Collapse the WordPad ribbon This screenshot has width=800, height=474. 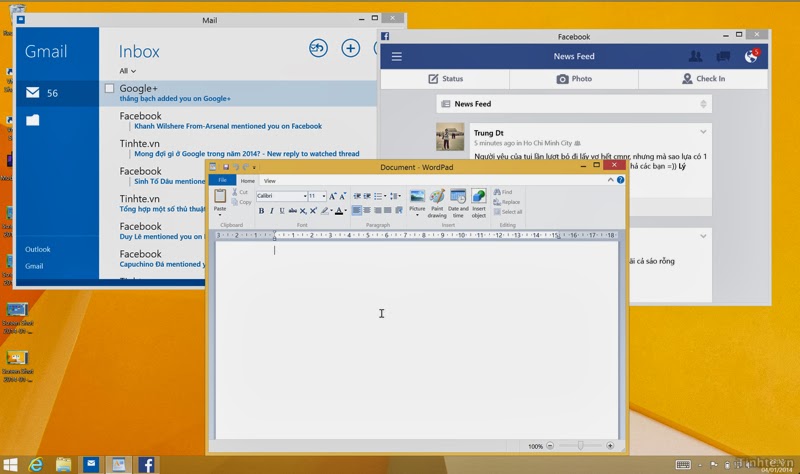610,180
